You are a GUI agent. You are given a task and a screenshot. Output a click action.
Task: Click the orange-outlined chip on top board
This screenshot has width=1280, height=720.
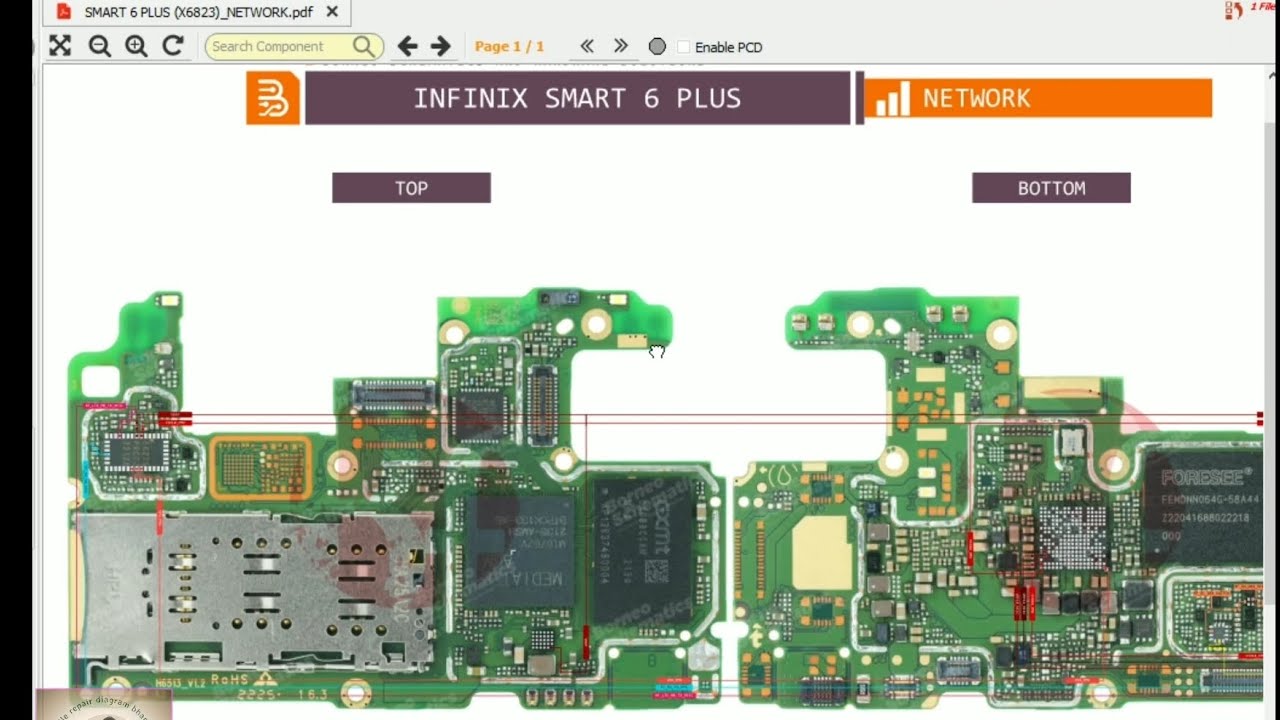coord(261,467)
